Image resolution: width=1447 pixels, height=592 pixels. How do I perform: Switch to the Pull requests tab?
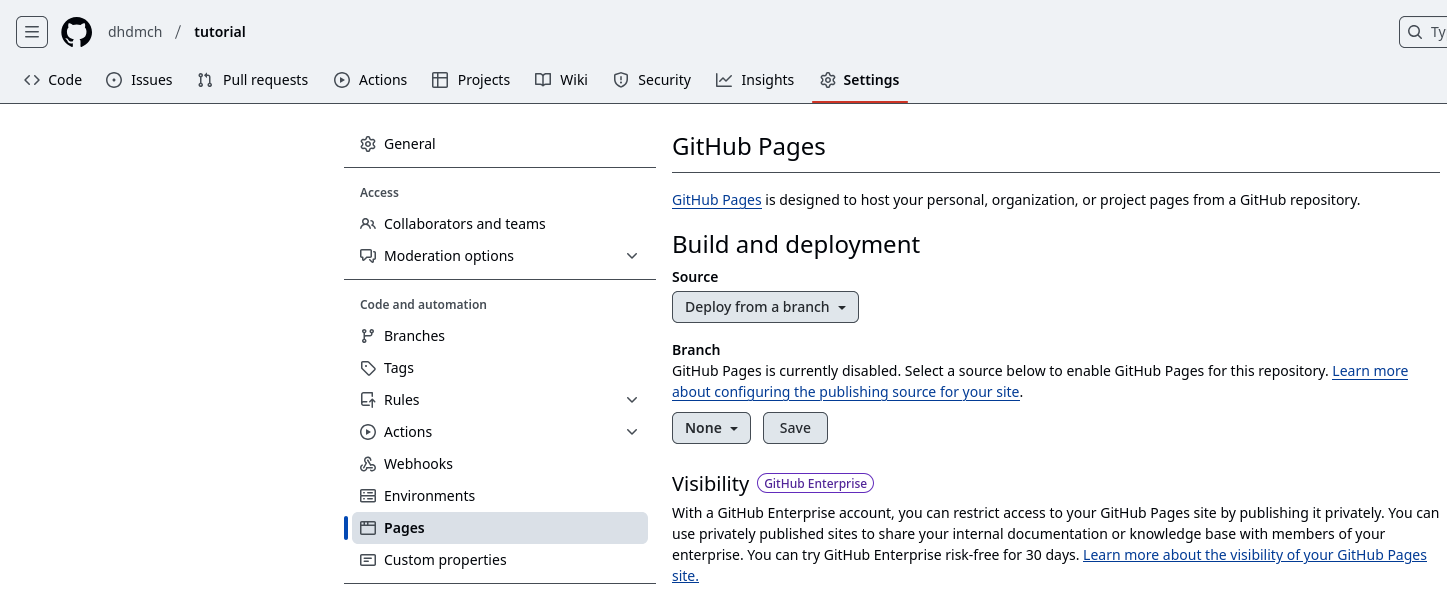253,80
